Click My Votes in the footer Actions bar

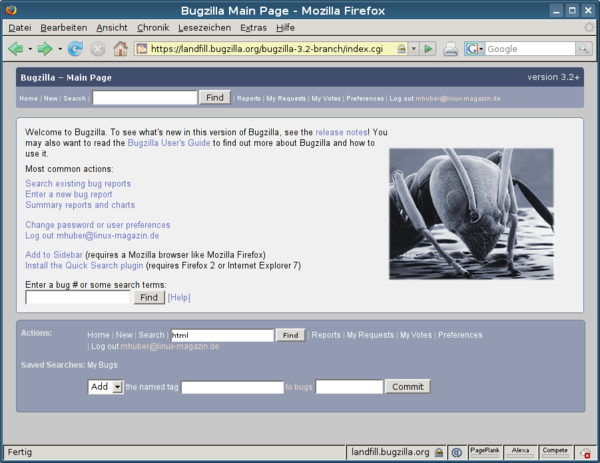pyautogui.click(x=416, y=335)
